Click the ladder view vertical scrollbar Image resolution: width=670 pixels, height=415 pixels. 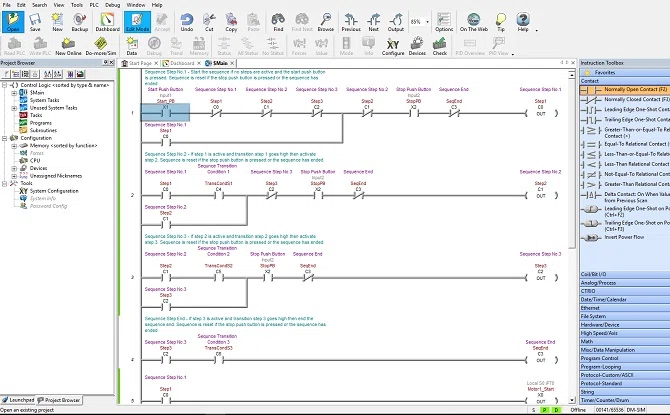[x=572, y=237]
